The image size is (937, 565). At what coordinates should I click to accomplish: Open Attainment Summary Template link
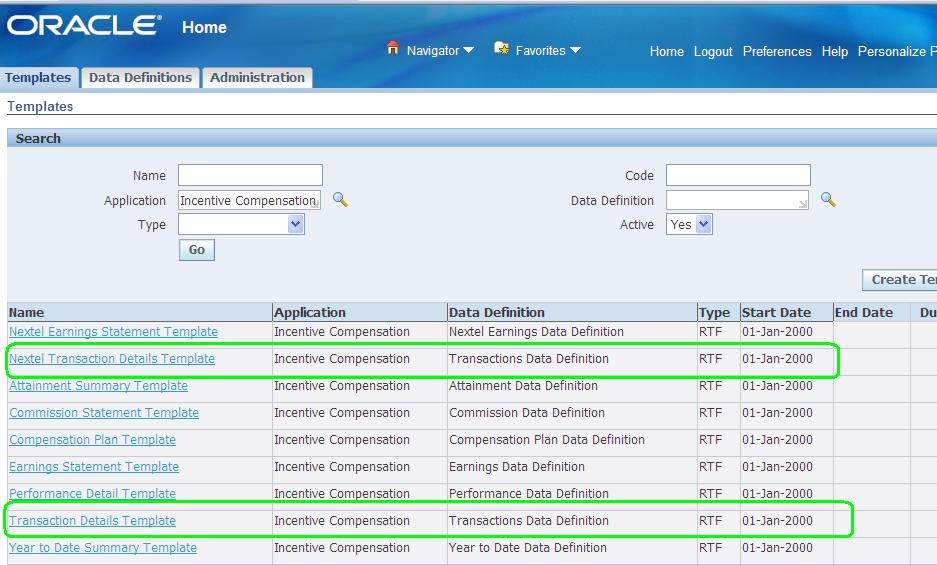pyautogui.click(x=99, y=386)
